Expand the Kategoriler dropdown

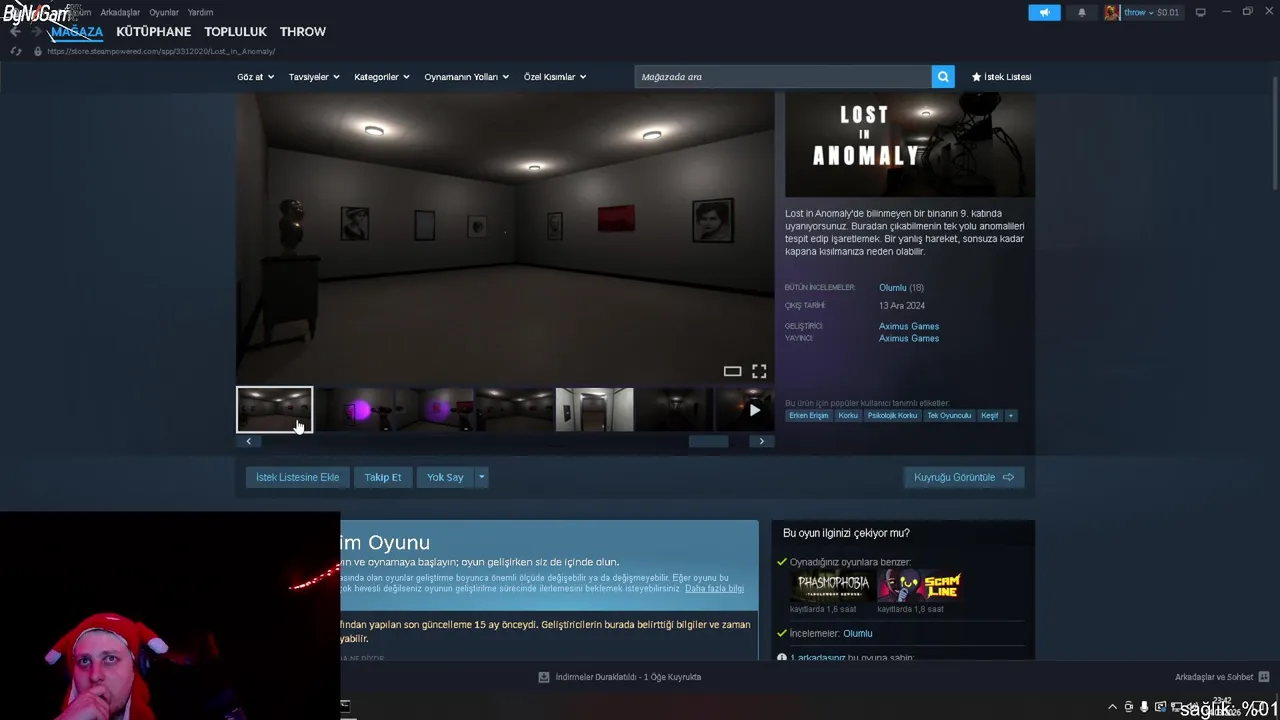click(x=381, y=77)
